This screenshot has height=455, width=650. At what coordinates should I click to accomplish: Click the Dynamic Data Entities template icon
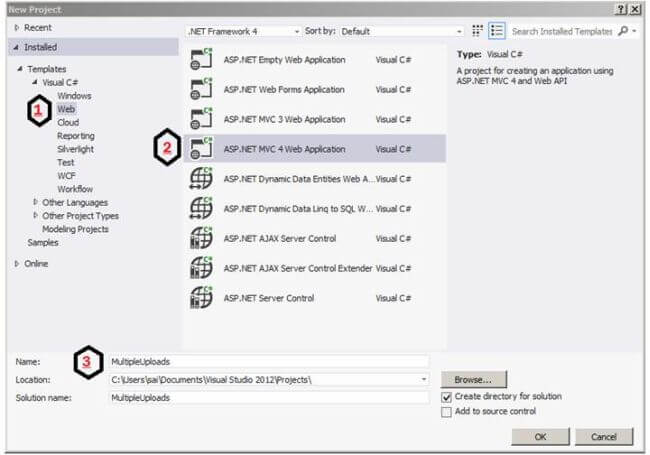tap(201, 179)
